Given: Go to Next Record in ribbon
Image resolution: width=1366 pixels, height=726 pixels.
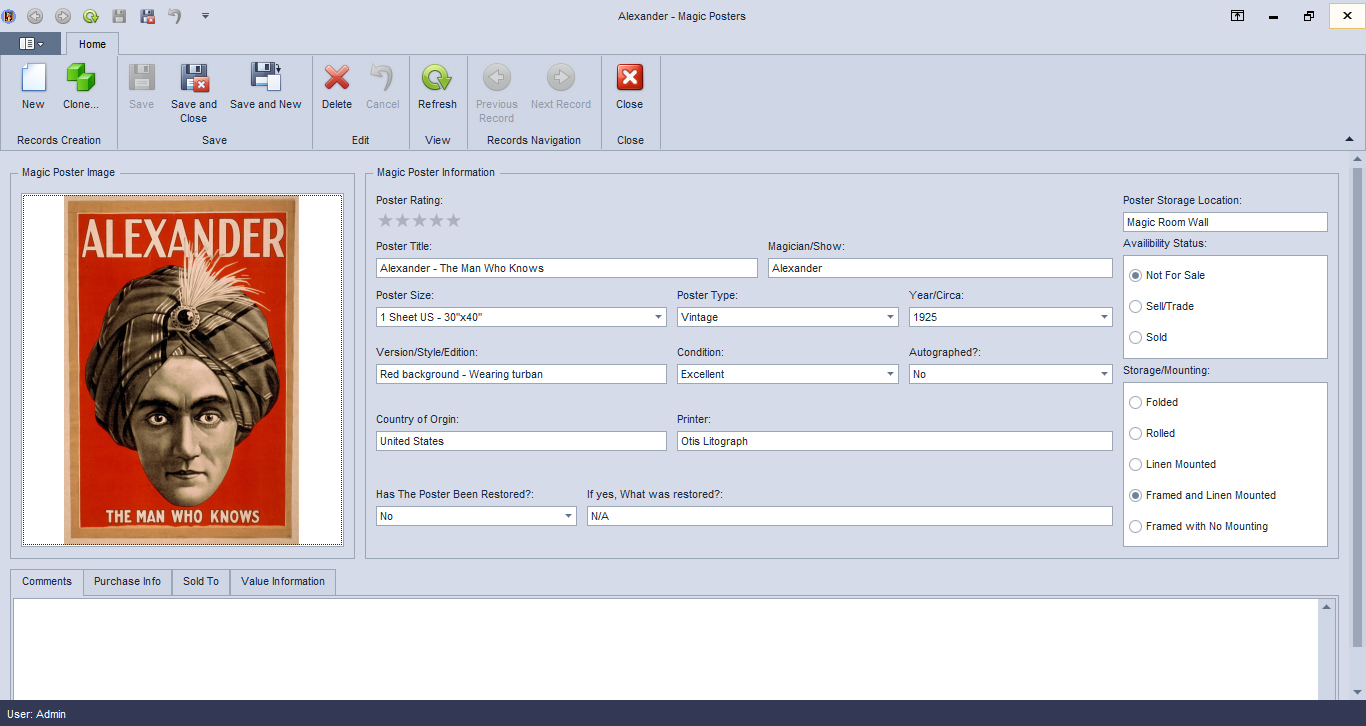Looking at the screenshot, I should point(561,86).
